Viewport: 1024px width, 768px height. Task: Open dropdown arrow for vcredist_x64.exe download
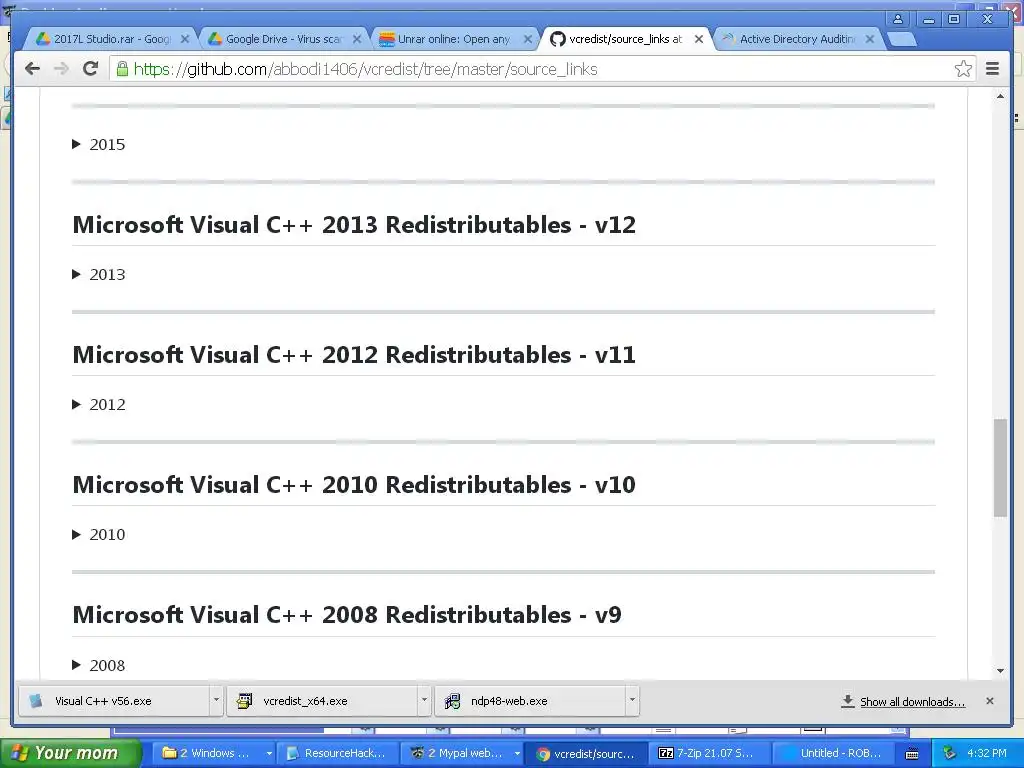(x=424, y=701)
